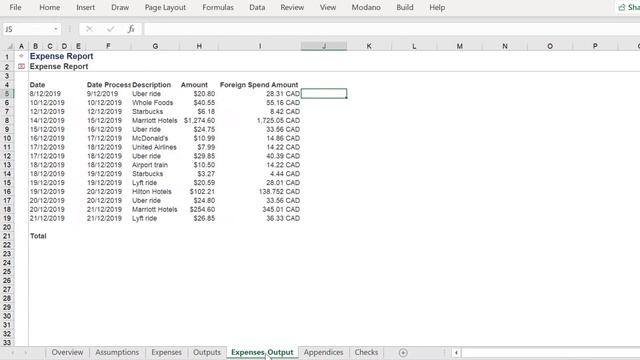Image resolution: width=640 pixels, height=360 pixels.
Task: Switch to the Outputs sheet tab
Action: pos(207,352)
